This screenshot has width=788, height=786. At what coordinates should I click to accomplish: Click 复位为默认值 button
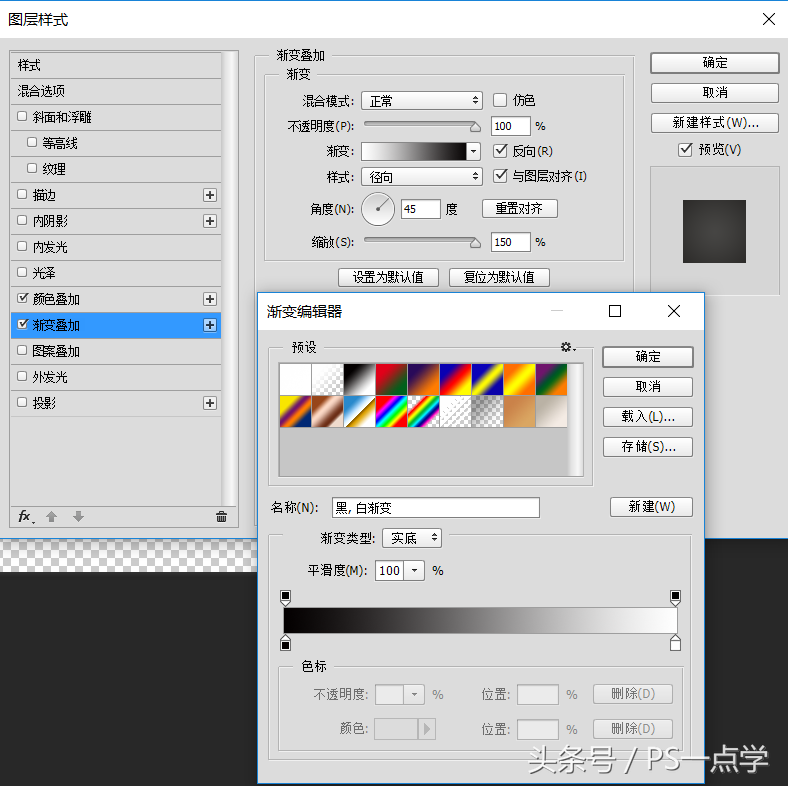coord(499,277)
